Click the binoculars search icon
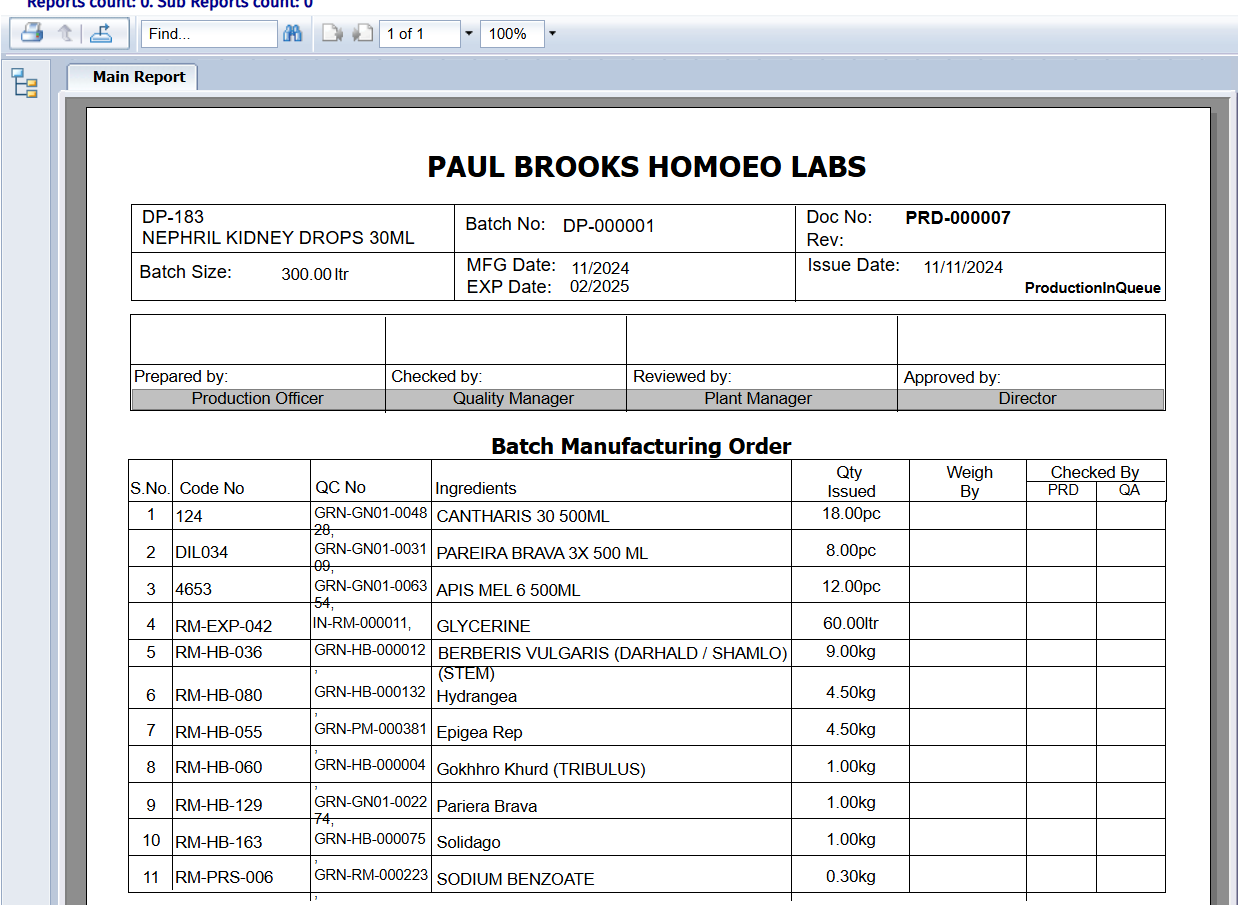This screenshot has height=905, width=1249. click(x=293, y=33)
